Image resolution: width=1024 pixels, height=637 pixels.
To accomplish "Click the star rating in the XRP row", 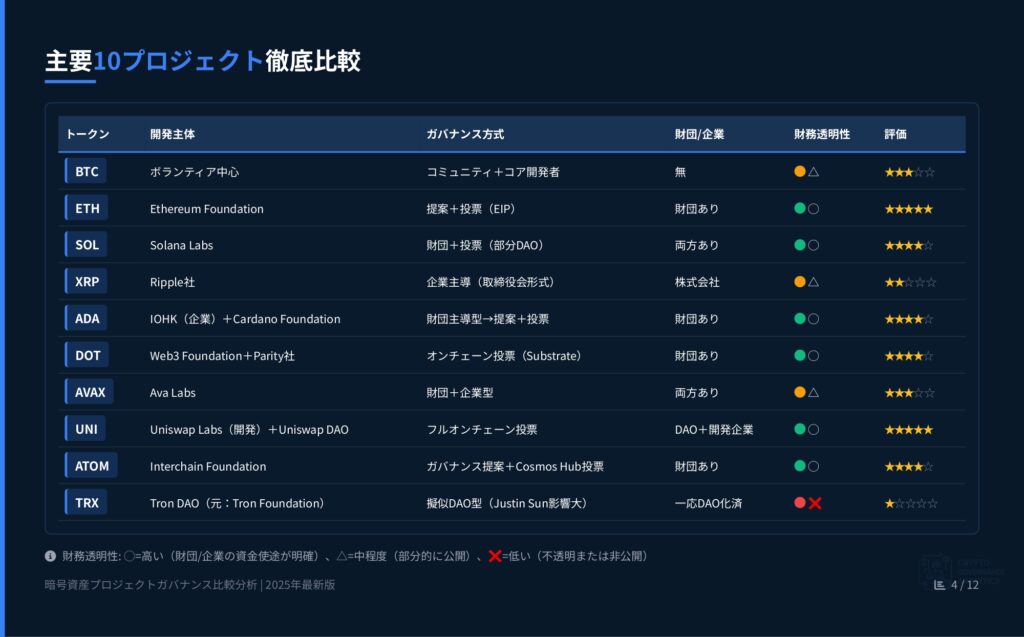I will click(x=910, y=282).
